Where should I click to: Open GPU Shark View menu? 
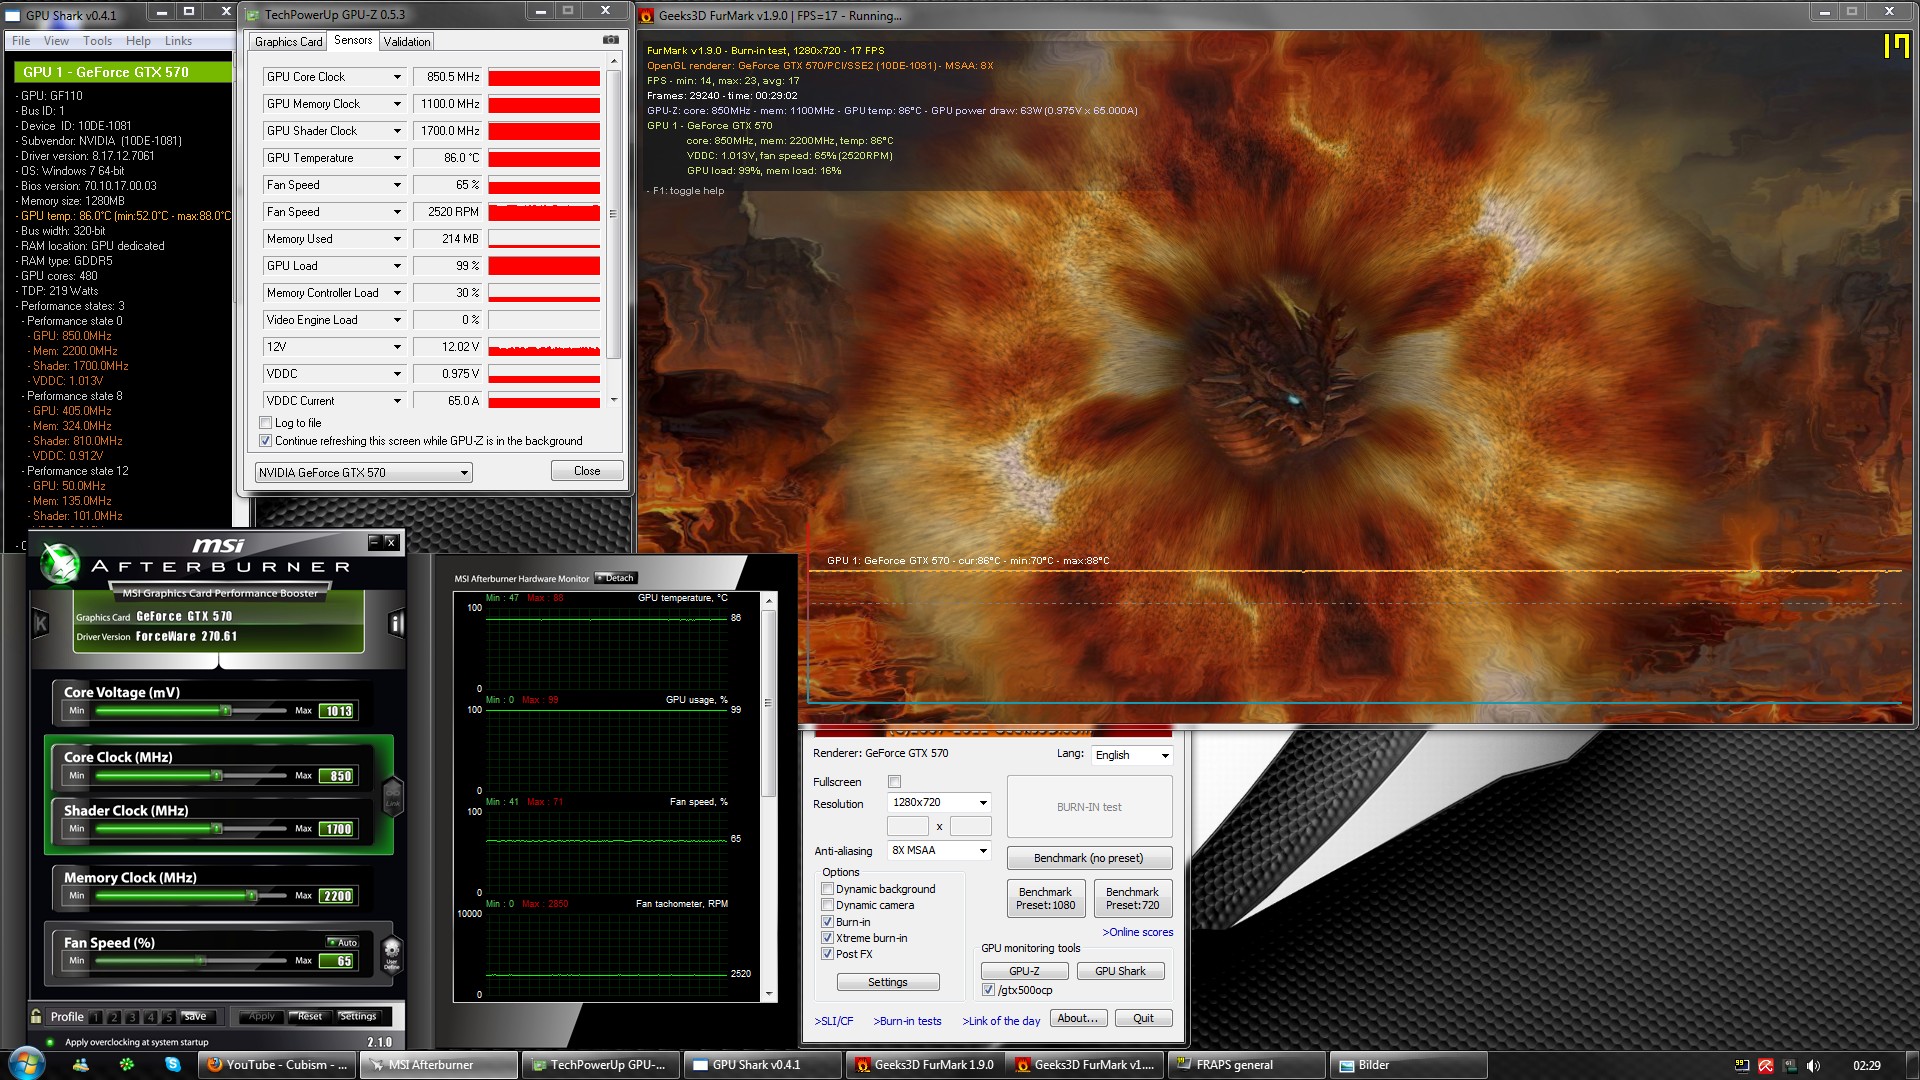(56, 41)
